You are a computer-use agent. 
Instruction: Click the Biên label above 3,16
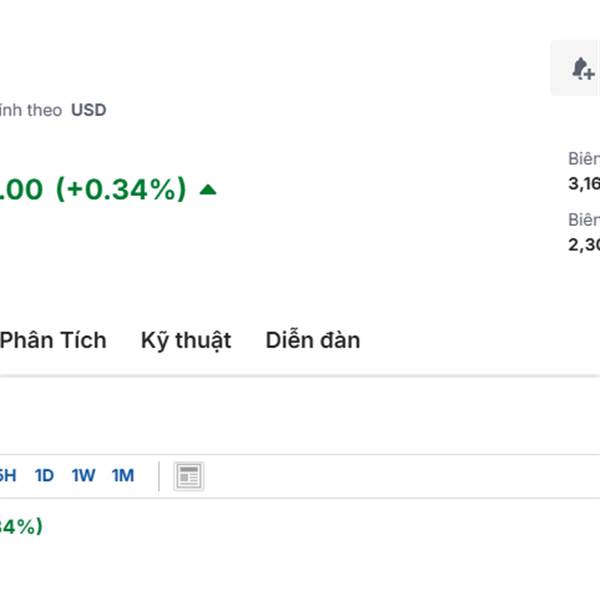[x=584, y=158]
